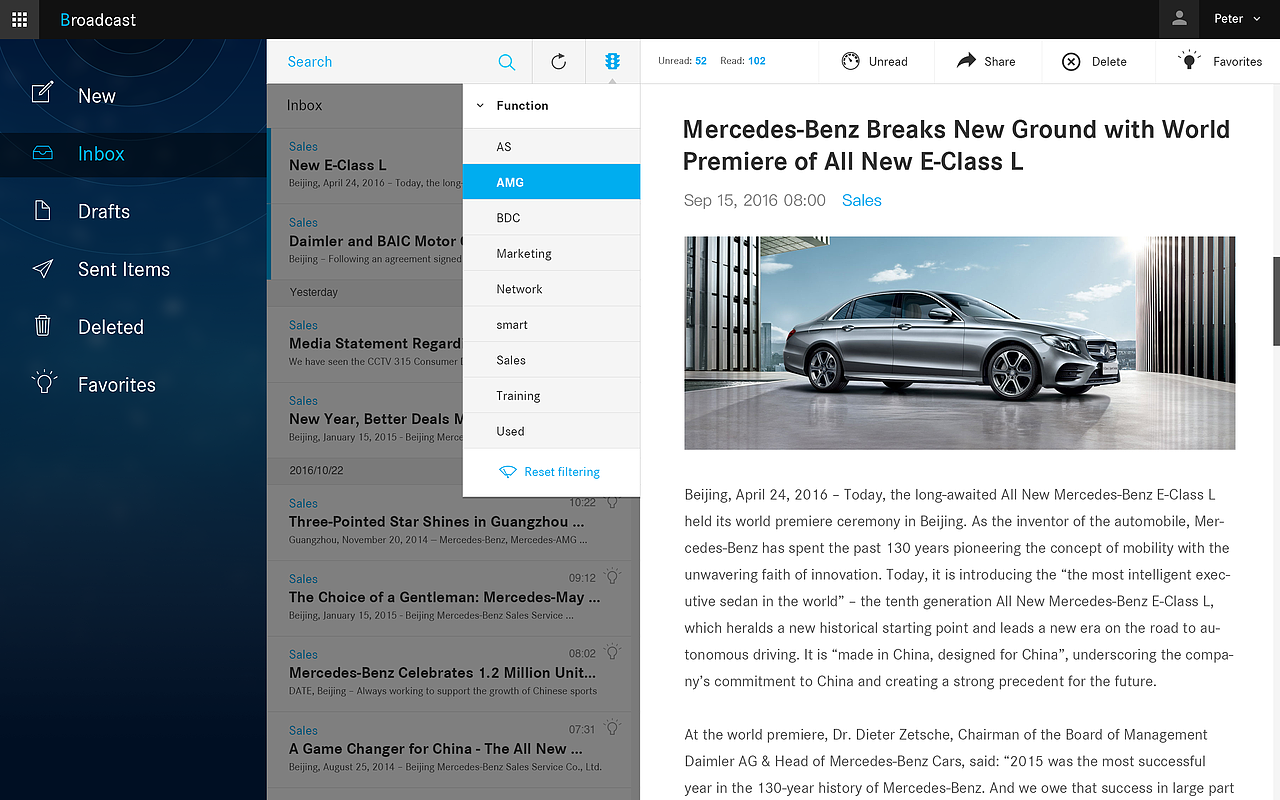The image size is (1280, 800).
Task: Select the Inbox tray icon
Action: click(42, 153)
